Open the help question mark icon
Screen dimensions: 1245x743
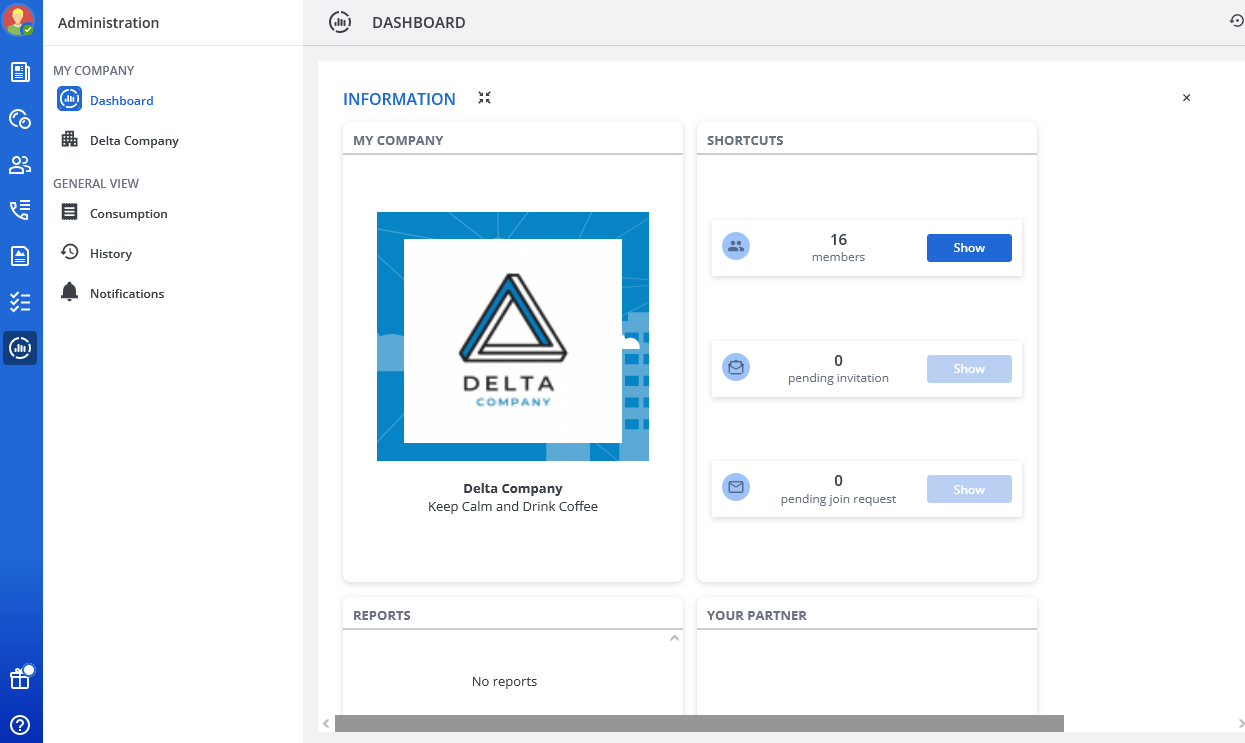[20, 725]
